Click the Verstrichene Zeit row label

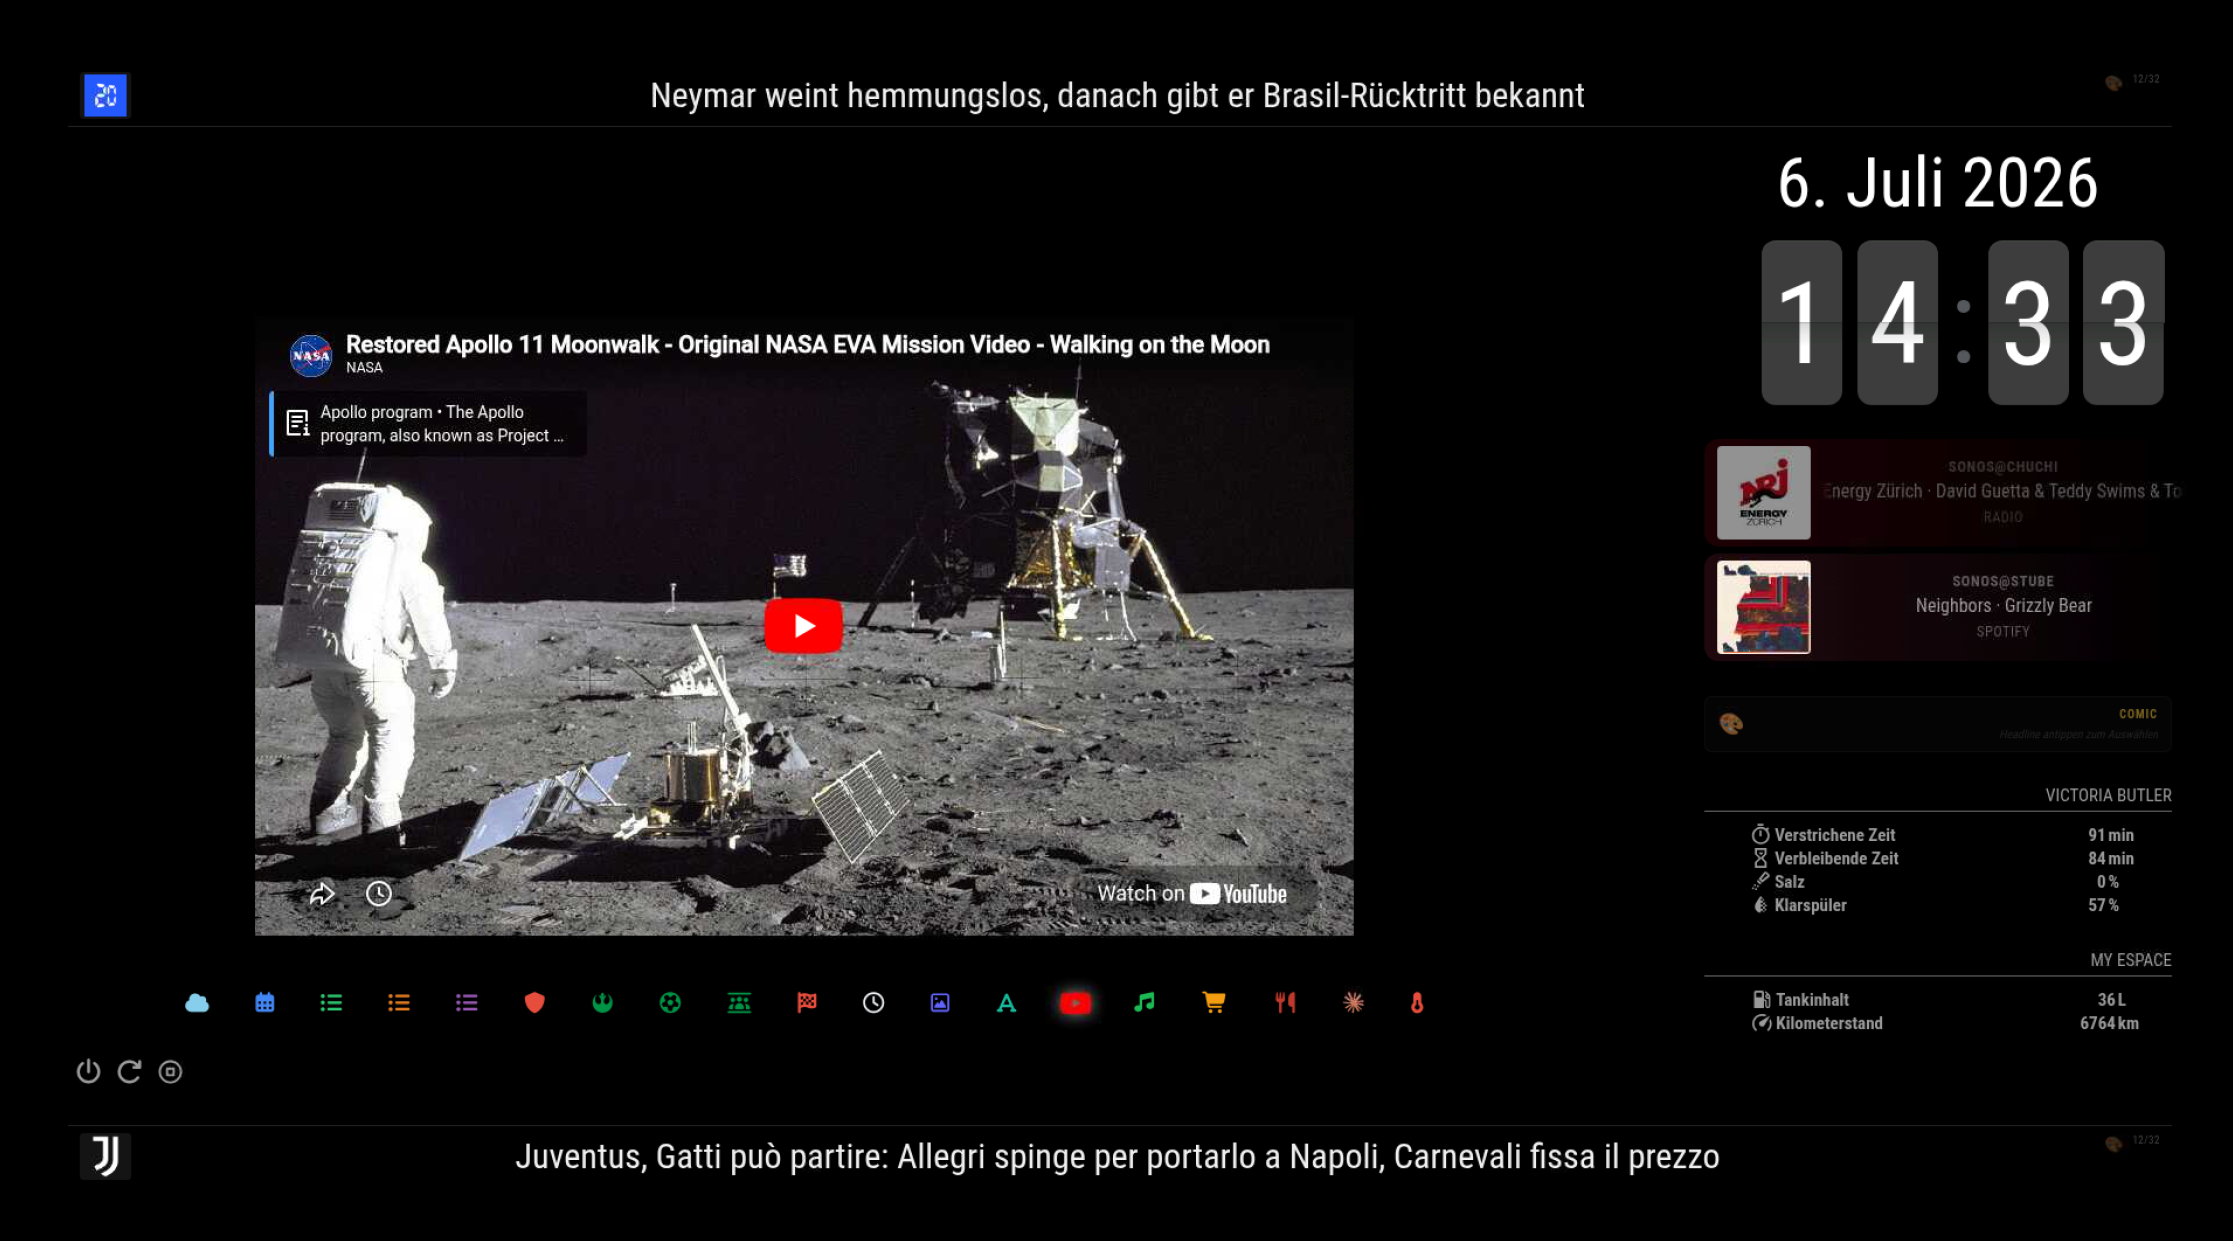tap(1835, 835)
